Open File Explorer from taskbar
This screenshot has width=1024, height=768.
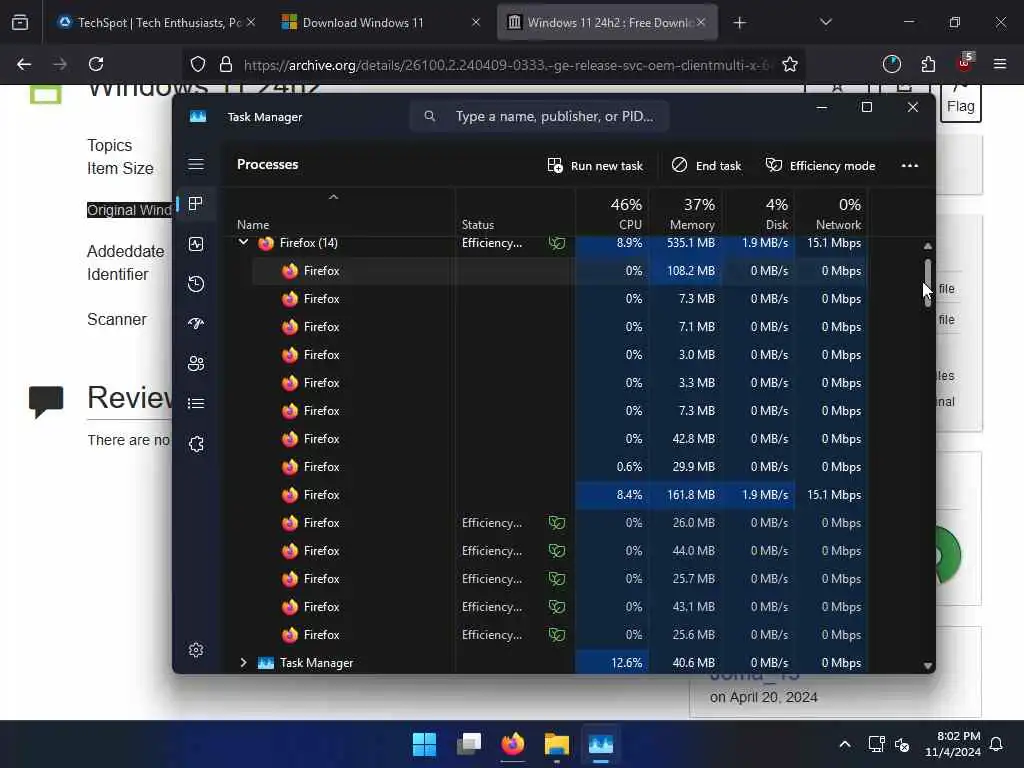pos(557,744)
